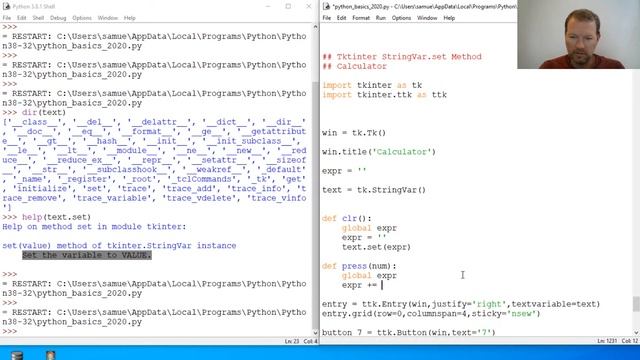Open Run menu in editor window

click(x=381, y=18)
